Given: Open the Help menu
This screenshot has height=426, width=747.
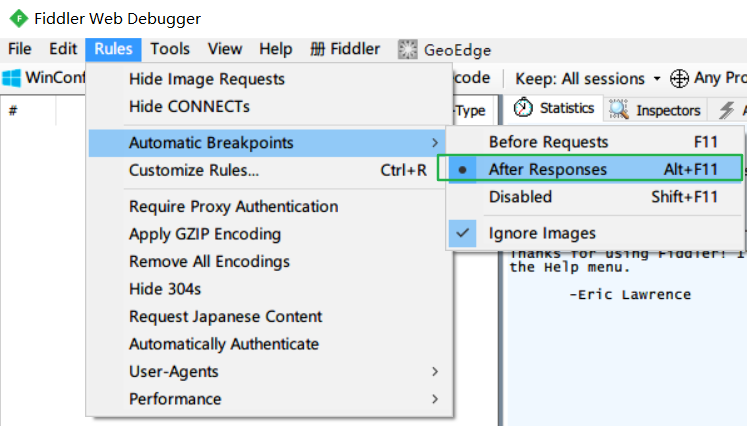Looking at the screenshot, I should click(x=276, y=49).
